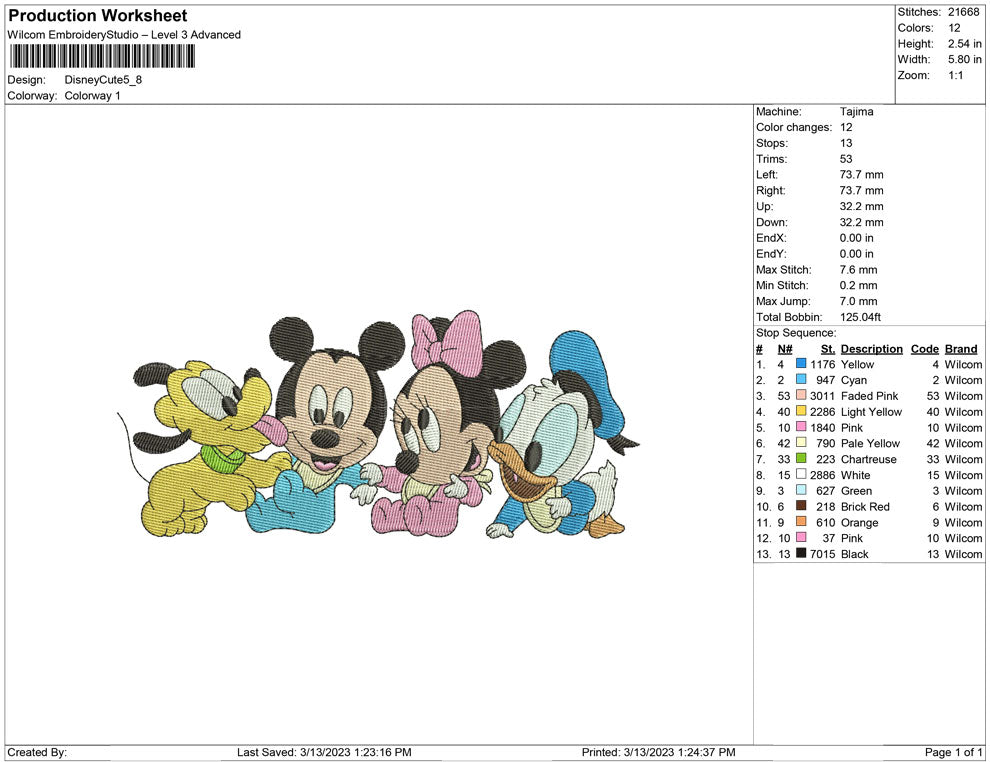The width and height of the screenshot is (990, 762).
Task: Click the Colorway 1 field
Action: pos(93,96)
